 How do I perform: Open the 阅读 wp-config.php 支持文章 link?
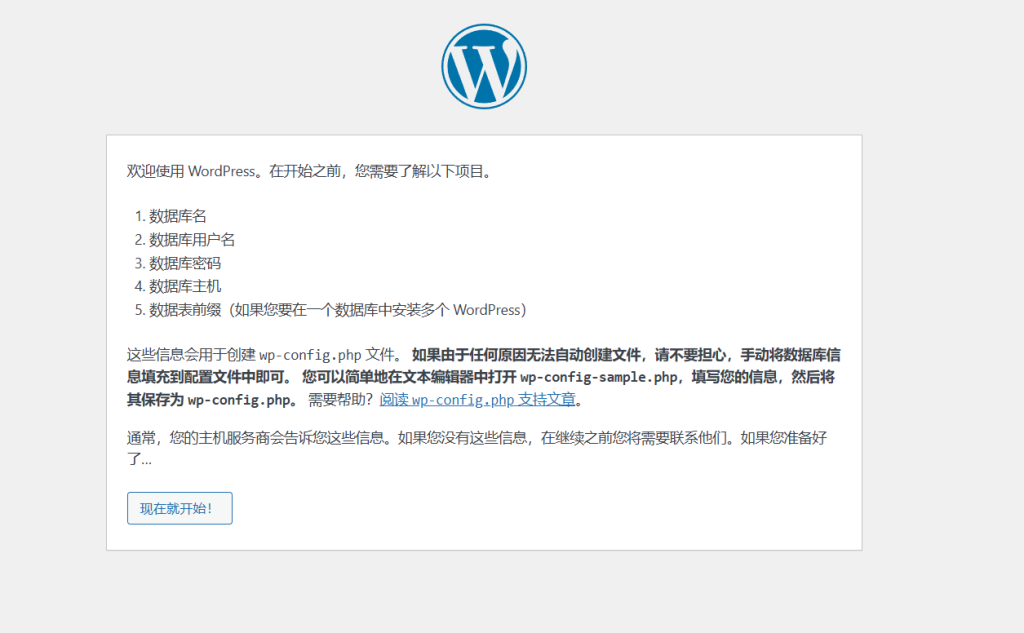point(477,399)
